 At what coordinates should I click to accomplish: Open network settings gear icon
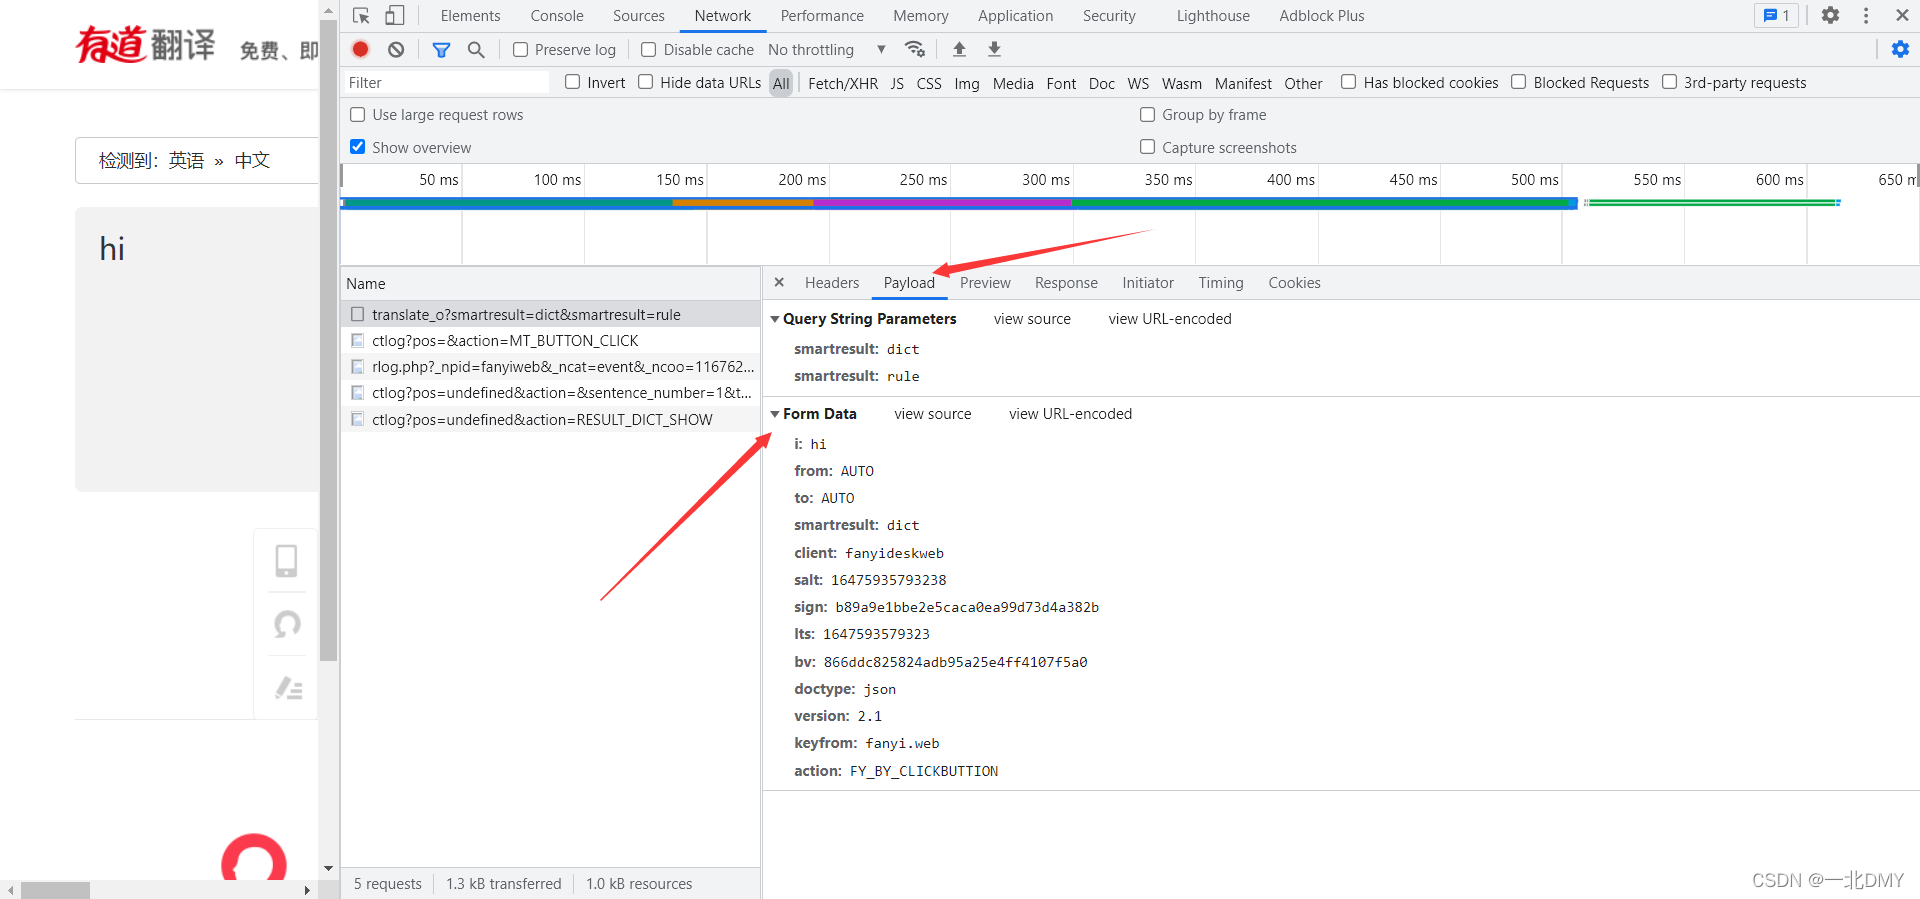[1900, 49]
